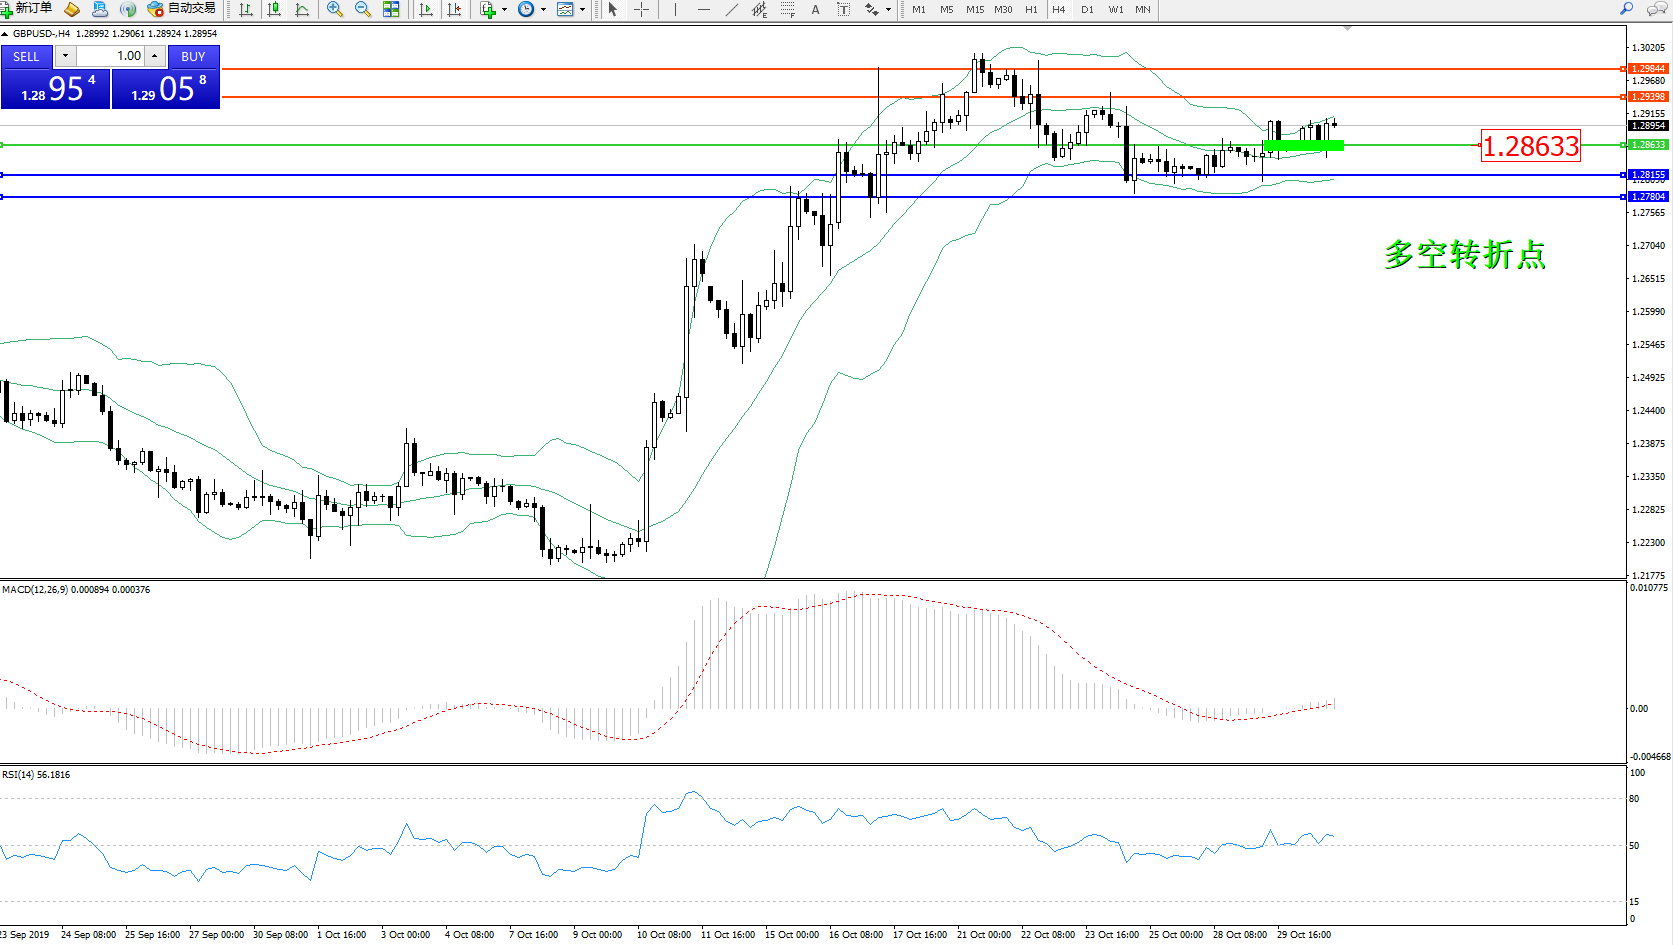Click the zoom out magnifier icon

click(x=363, y=9)
